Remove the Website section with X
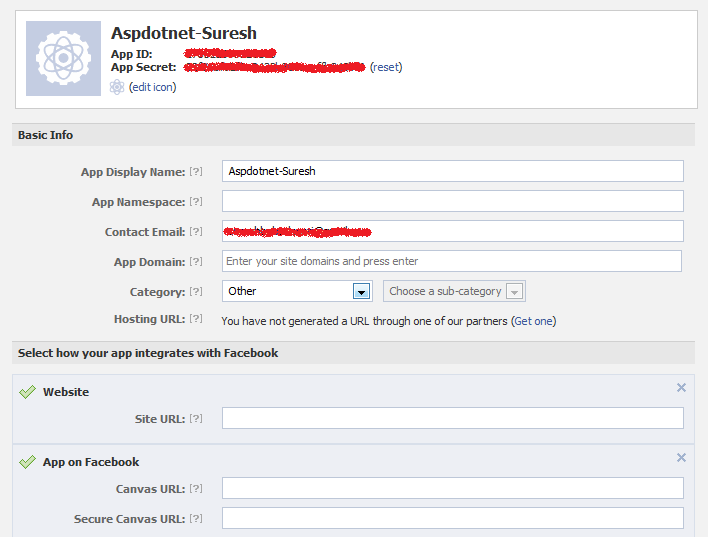This screenshot has height=537, width=708. [x=681, y=388]
